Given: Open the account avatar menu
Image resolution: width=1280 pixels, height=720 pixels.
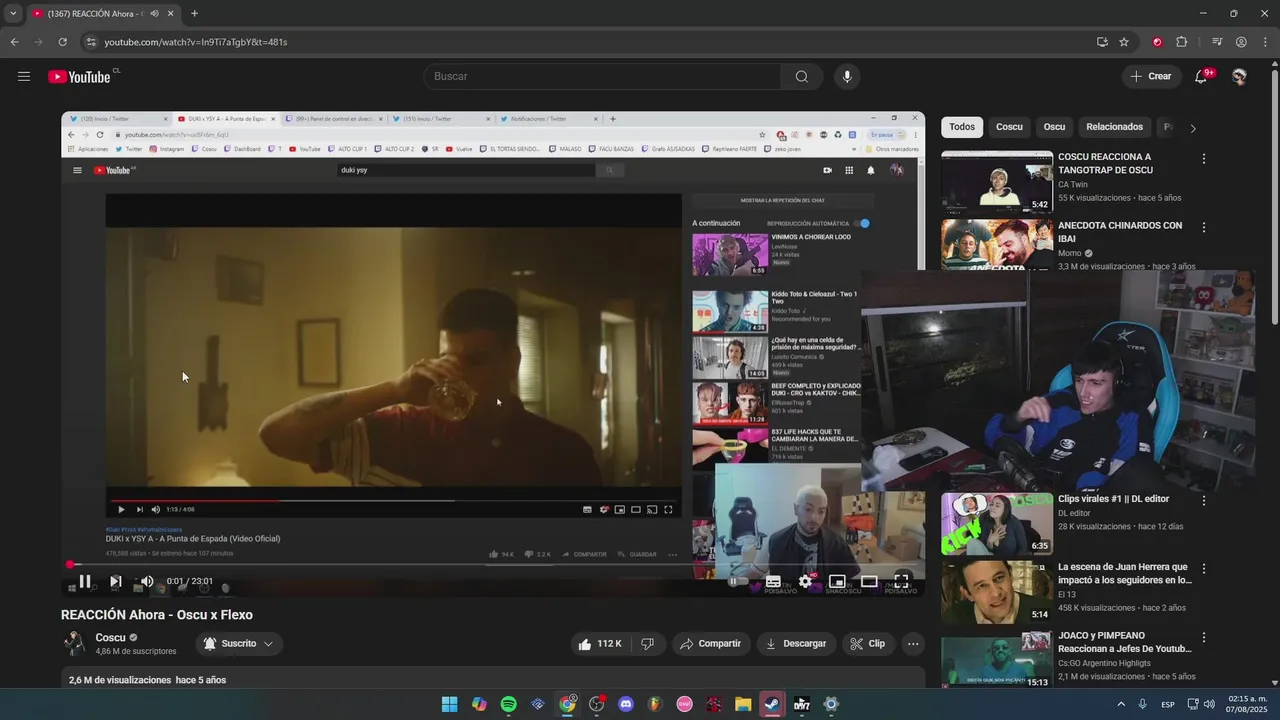Looking at the screenshot, I should [x=1239, y=76].
